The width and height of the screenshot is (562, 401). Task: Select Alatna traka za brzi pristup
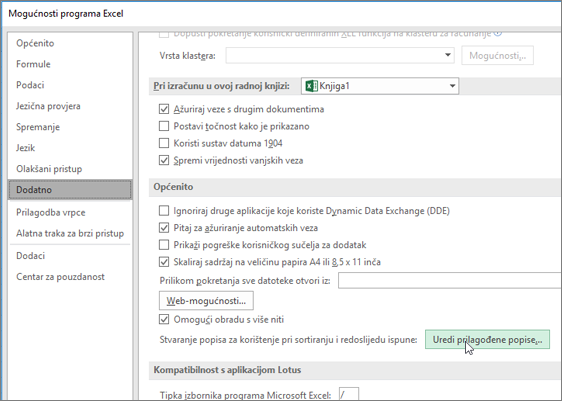pyautogui.click(x=70, y=233)
